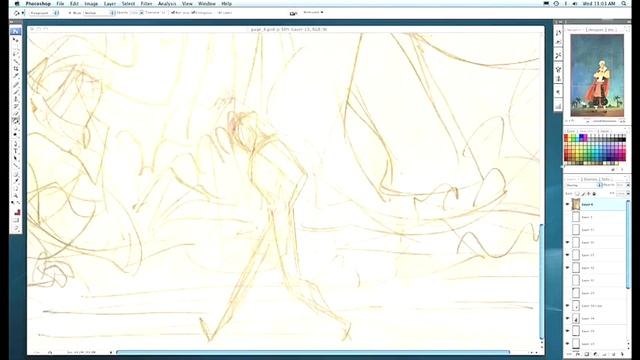640x360 pixels.
Task: Toggle lock image pixels
Action: [x=583, y=193]
